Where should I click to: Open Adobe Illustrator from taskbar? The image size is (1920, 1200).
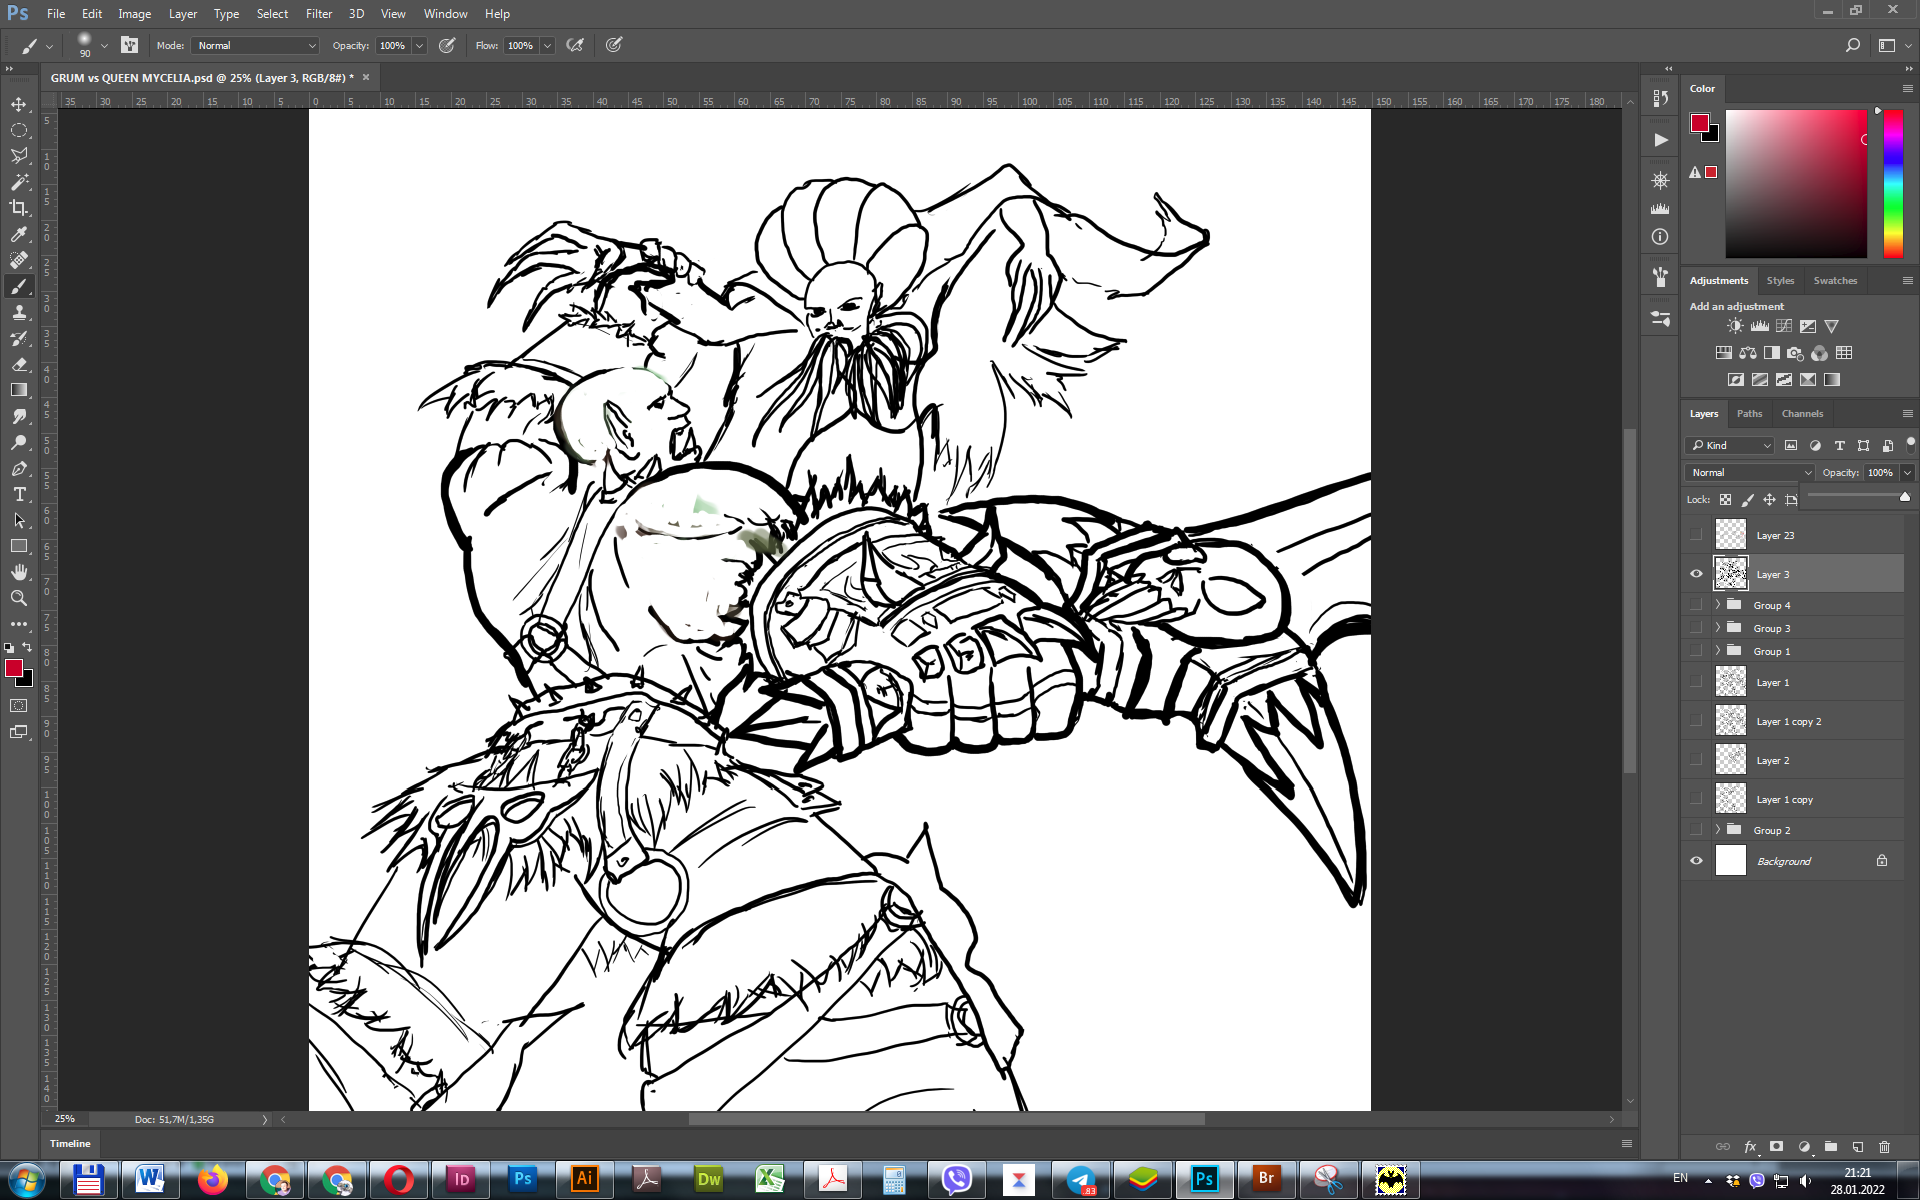(584, 1179)
